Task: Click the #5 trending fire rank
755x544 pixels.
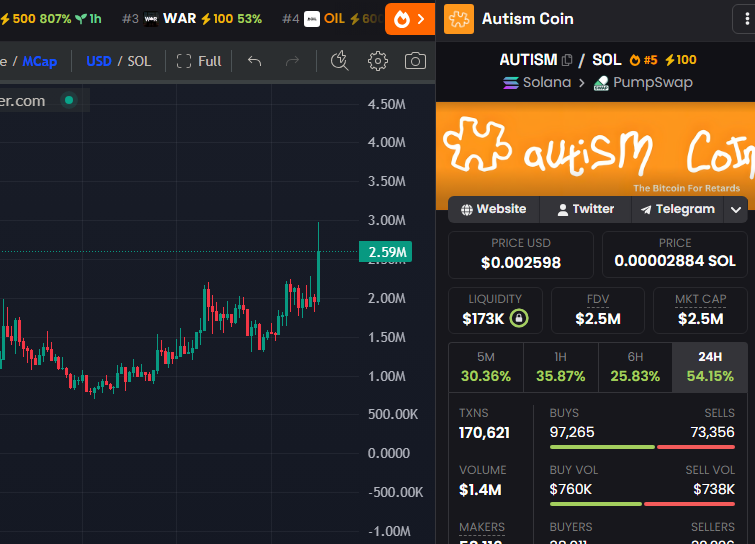Action: click(644, 60)
